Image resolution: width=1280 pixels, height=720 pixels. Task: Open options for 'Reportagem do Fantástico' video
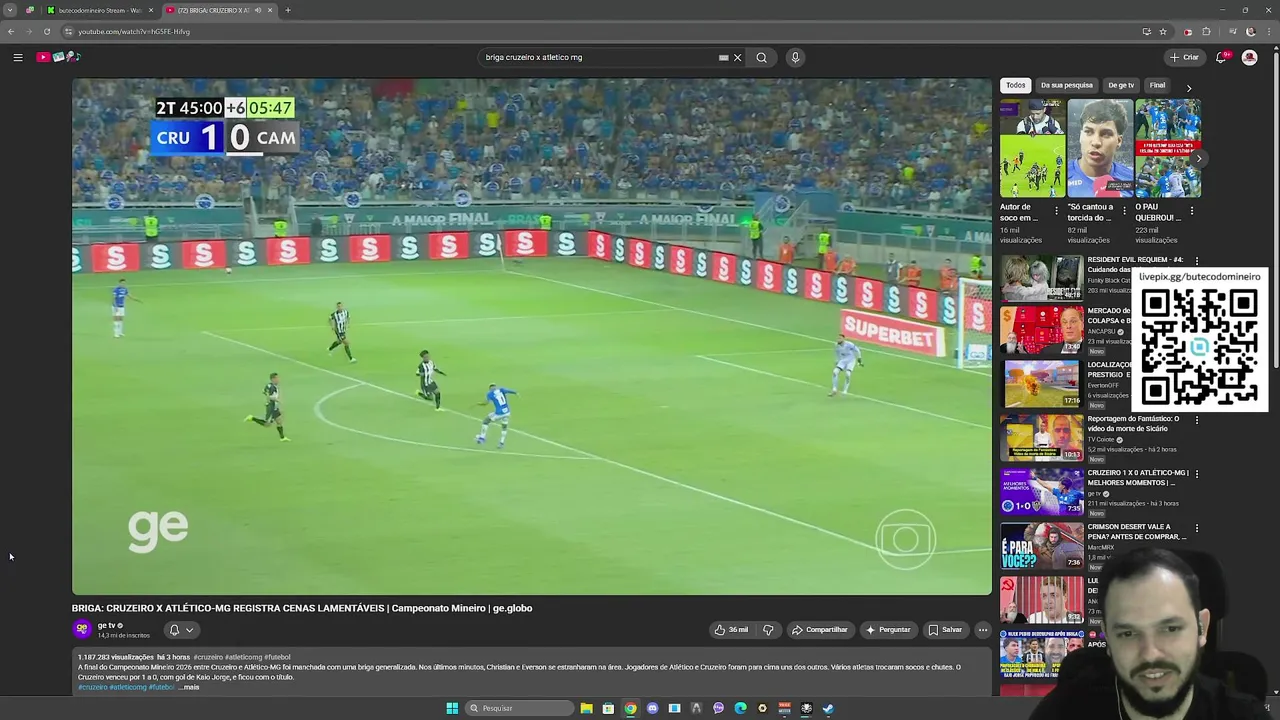(x=1197, y=420)
